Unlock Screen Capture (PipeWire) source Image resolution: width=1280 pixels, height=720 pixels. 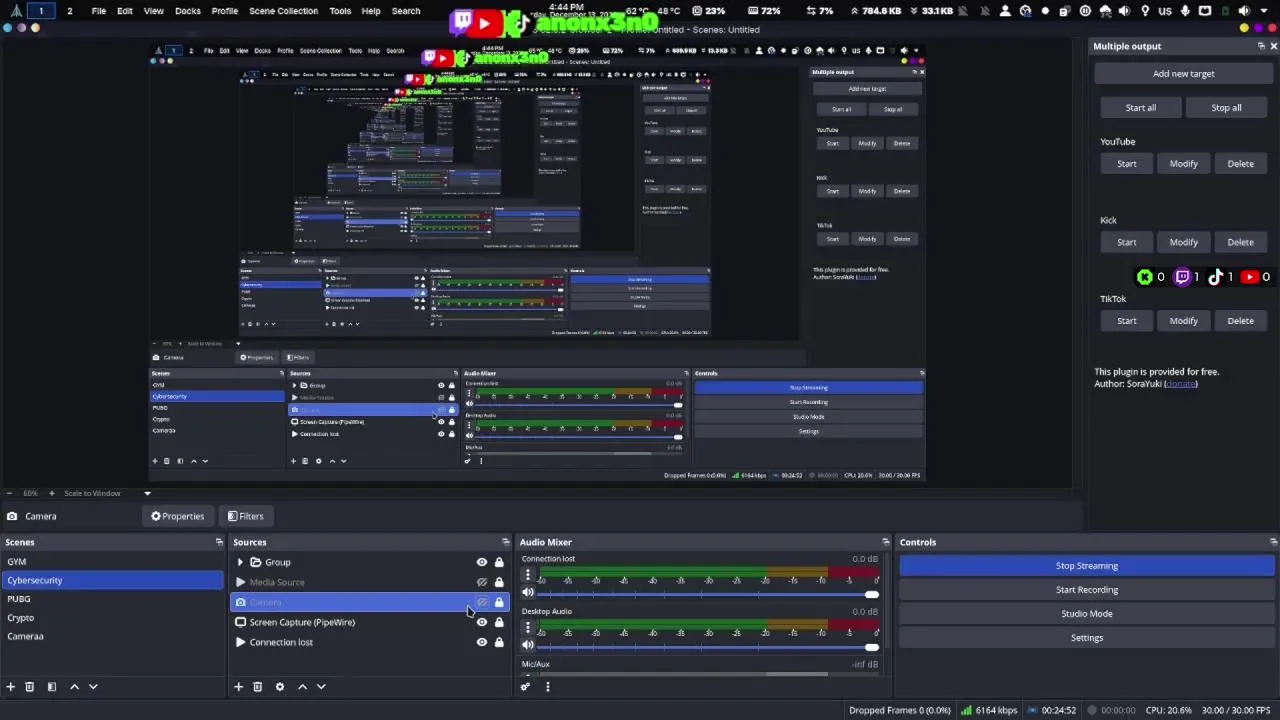(499, 622)
